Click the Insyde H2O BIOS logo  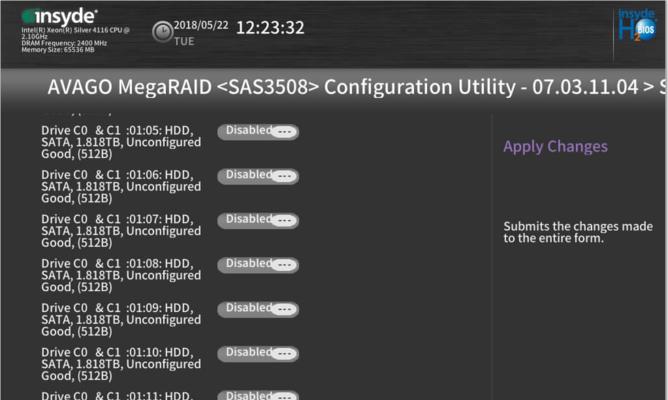pyautogui.click(x=637, y=26)
